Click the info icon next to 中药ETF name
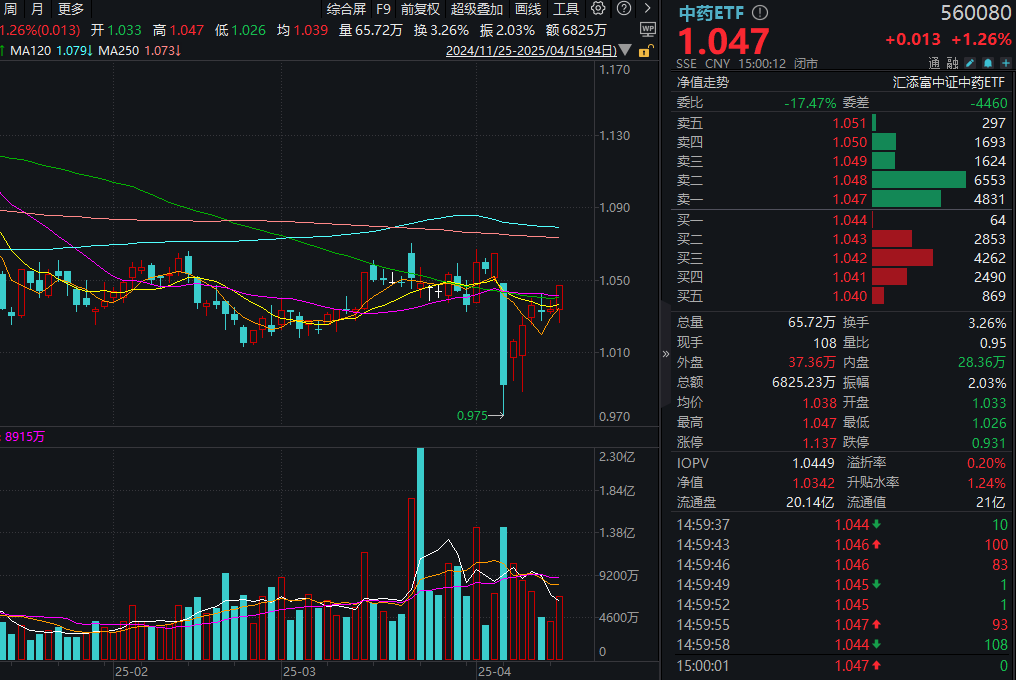1016x680 pixels. click(759, 14)
